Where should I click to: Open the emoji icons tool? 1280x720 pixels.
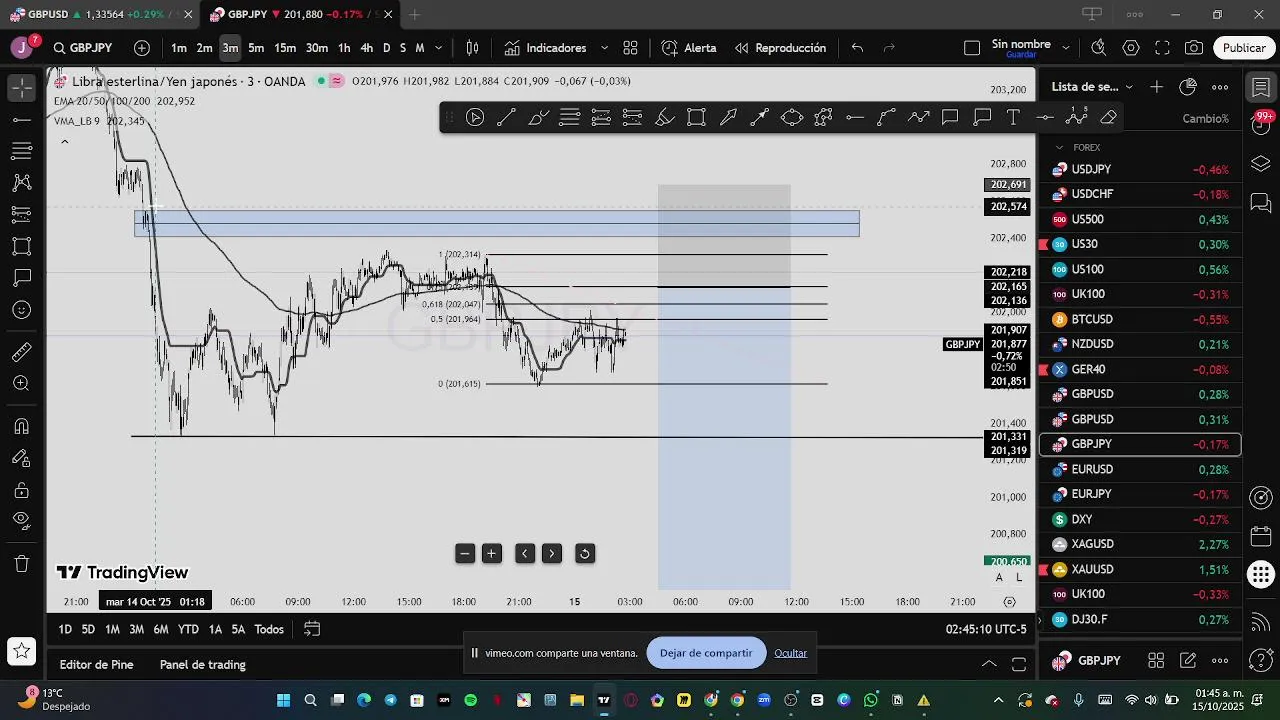pyautogui.click(x=21, y=310)
